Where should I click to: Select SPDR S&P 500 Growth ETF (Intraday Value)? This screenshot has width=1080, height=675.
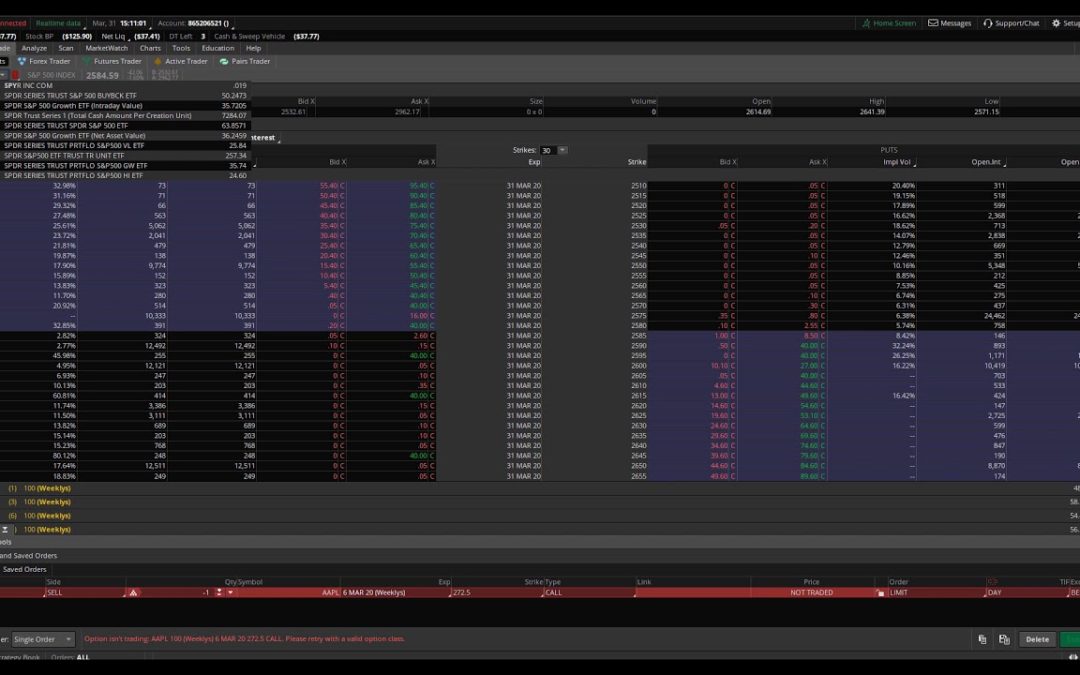click(125, 105)
